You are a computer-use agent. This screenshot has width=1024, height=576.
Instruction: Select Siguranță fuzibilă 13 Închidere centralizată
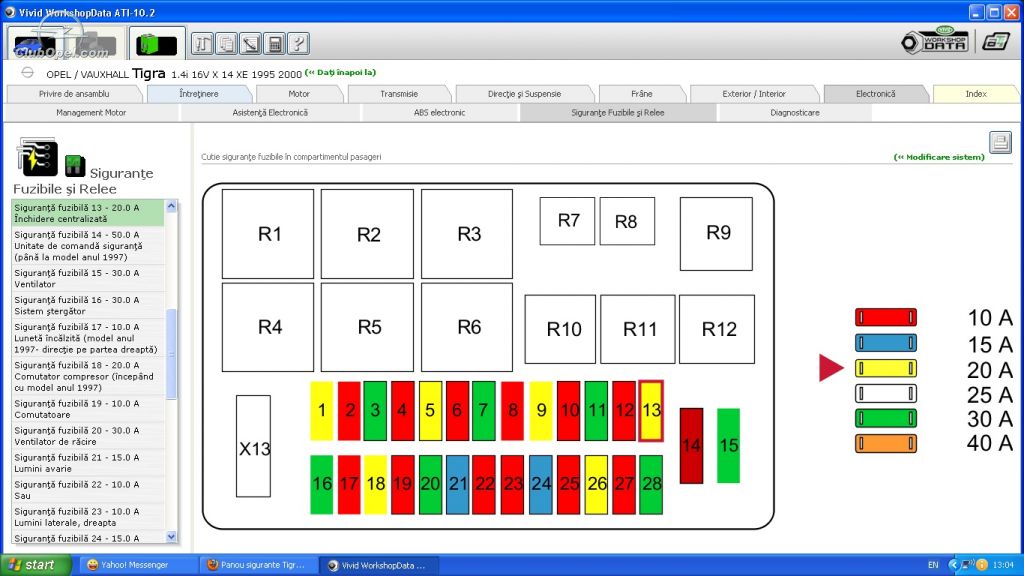pyautogui.click(x=88, y=213)
